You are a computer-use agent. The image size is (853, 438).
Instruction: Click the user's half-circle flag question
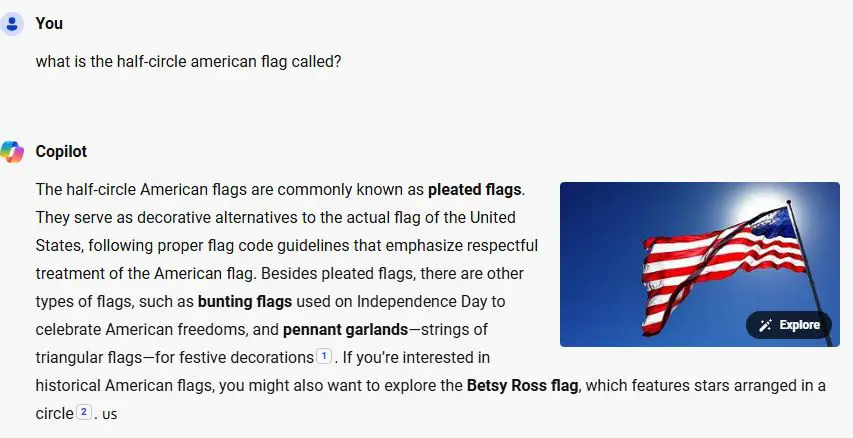[x=188, y=61]
